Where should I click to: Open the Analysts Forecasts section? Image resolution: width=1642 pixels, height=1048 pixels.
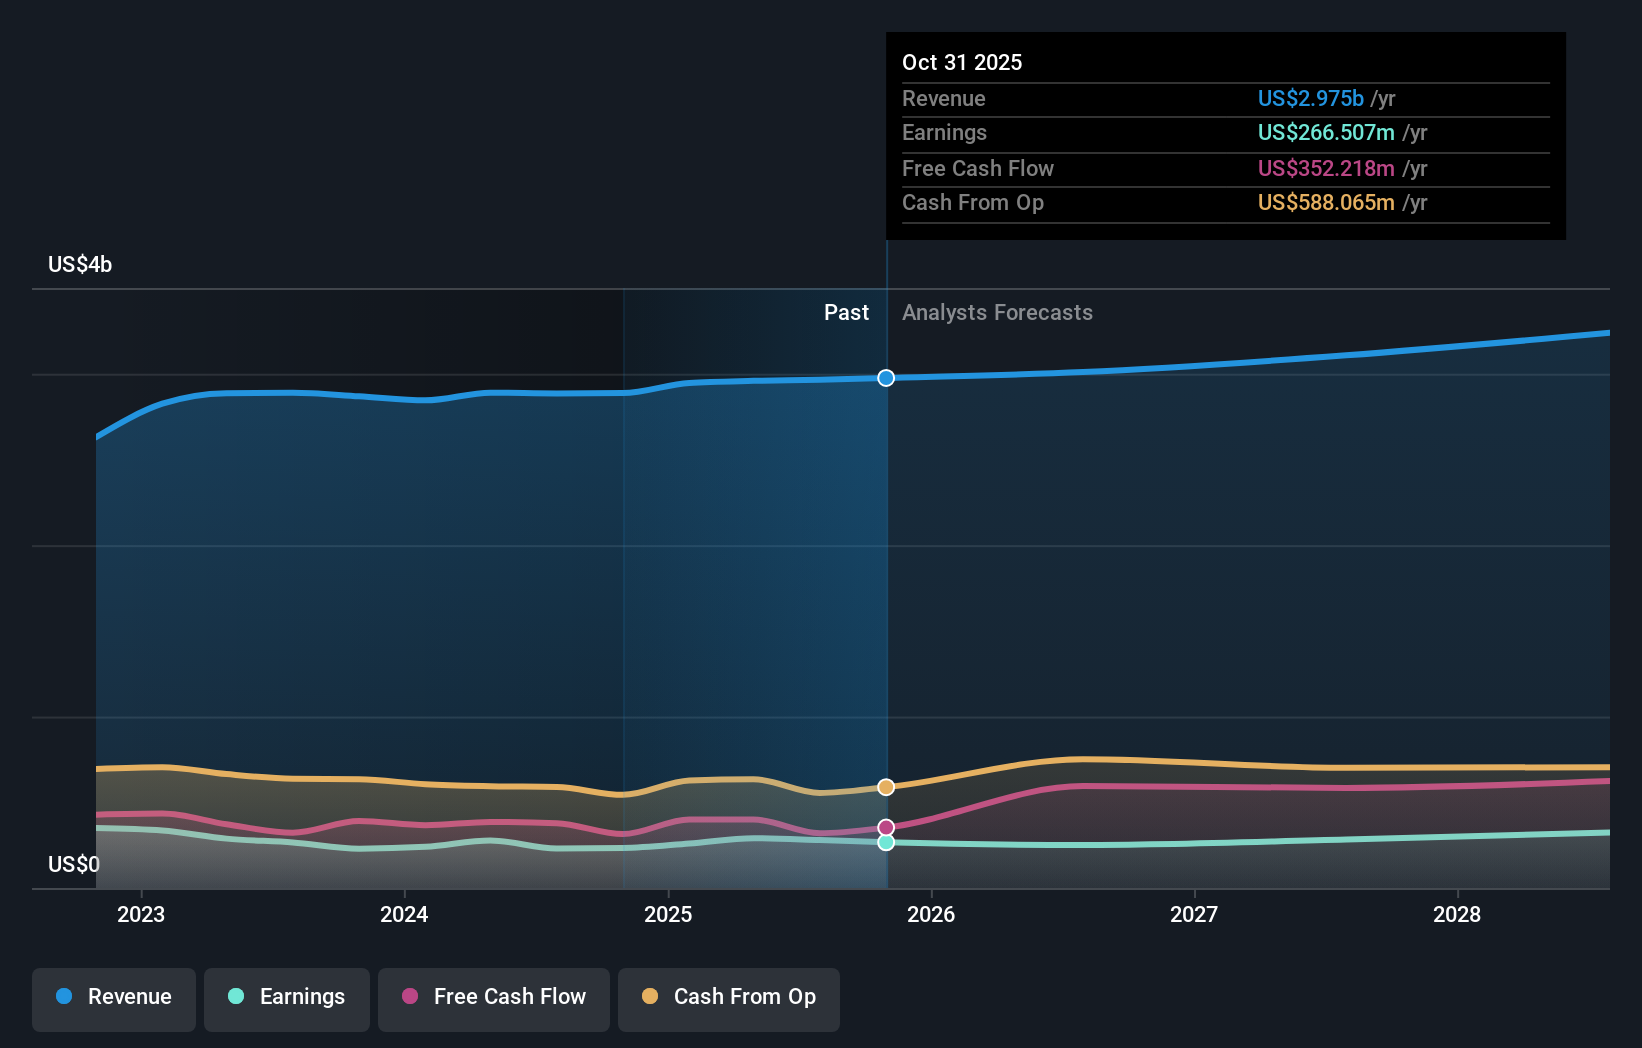(x=997, y=312)
